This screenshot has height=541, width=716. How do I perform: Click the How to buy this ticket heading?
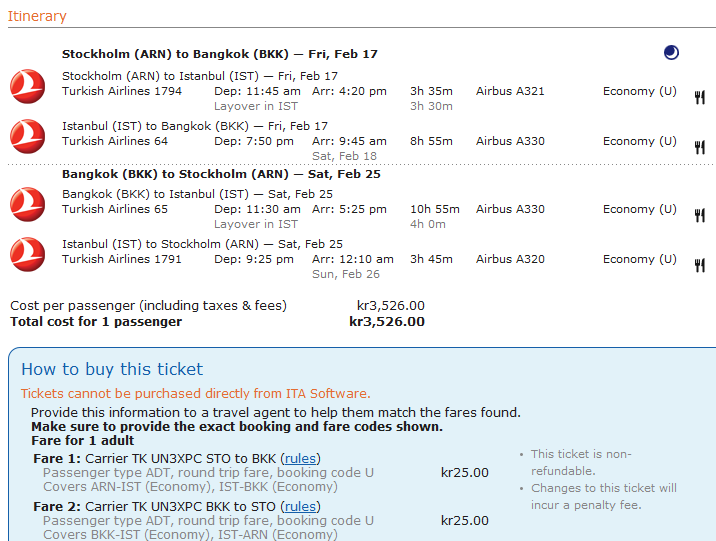[x=112, y=369]
